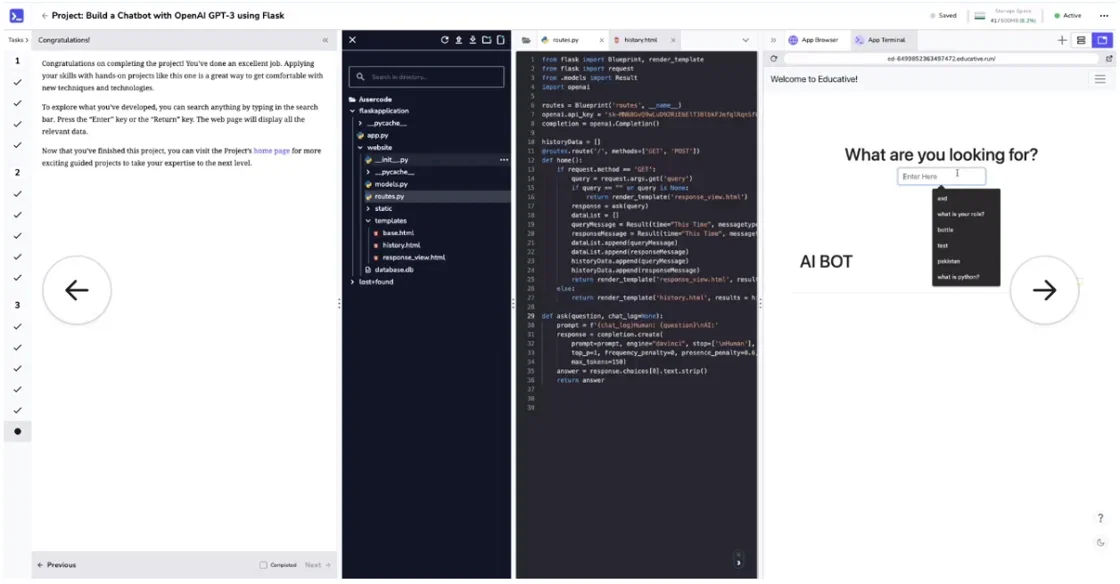Switch to the routes.py tab

564,40
